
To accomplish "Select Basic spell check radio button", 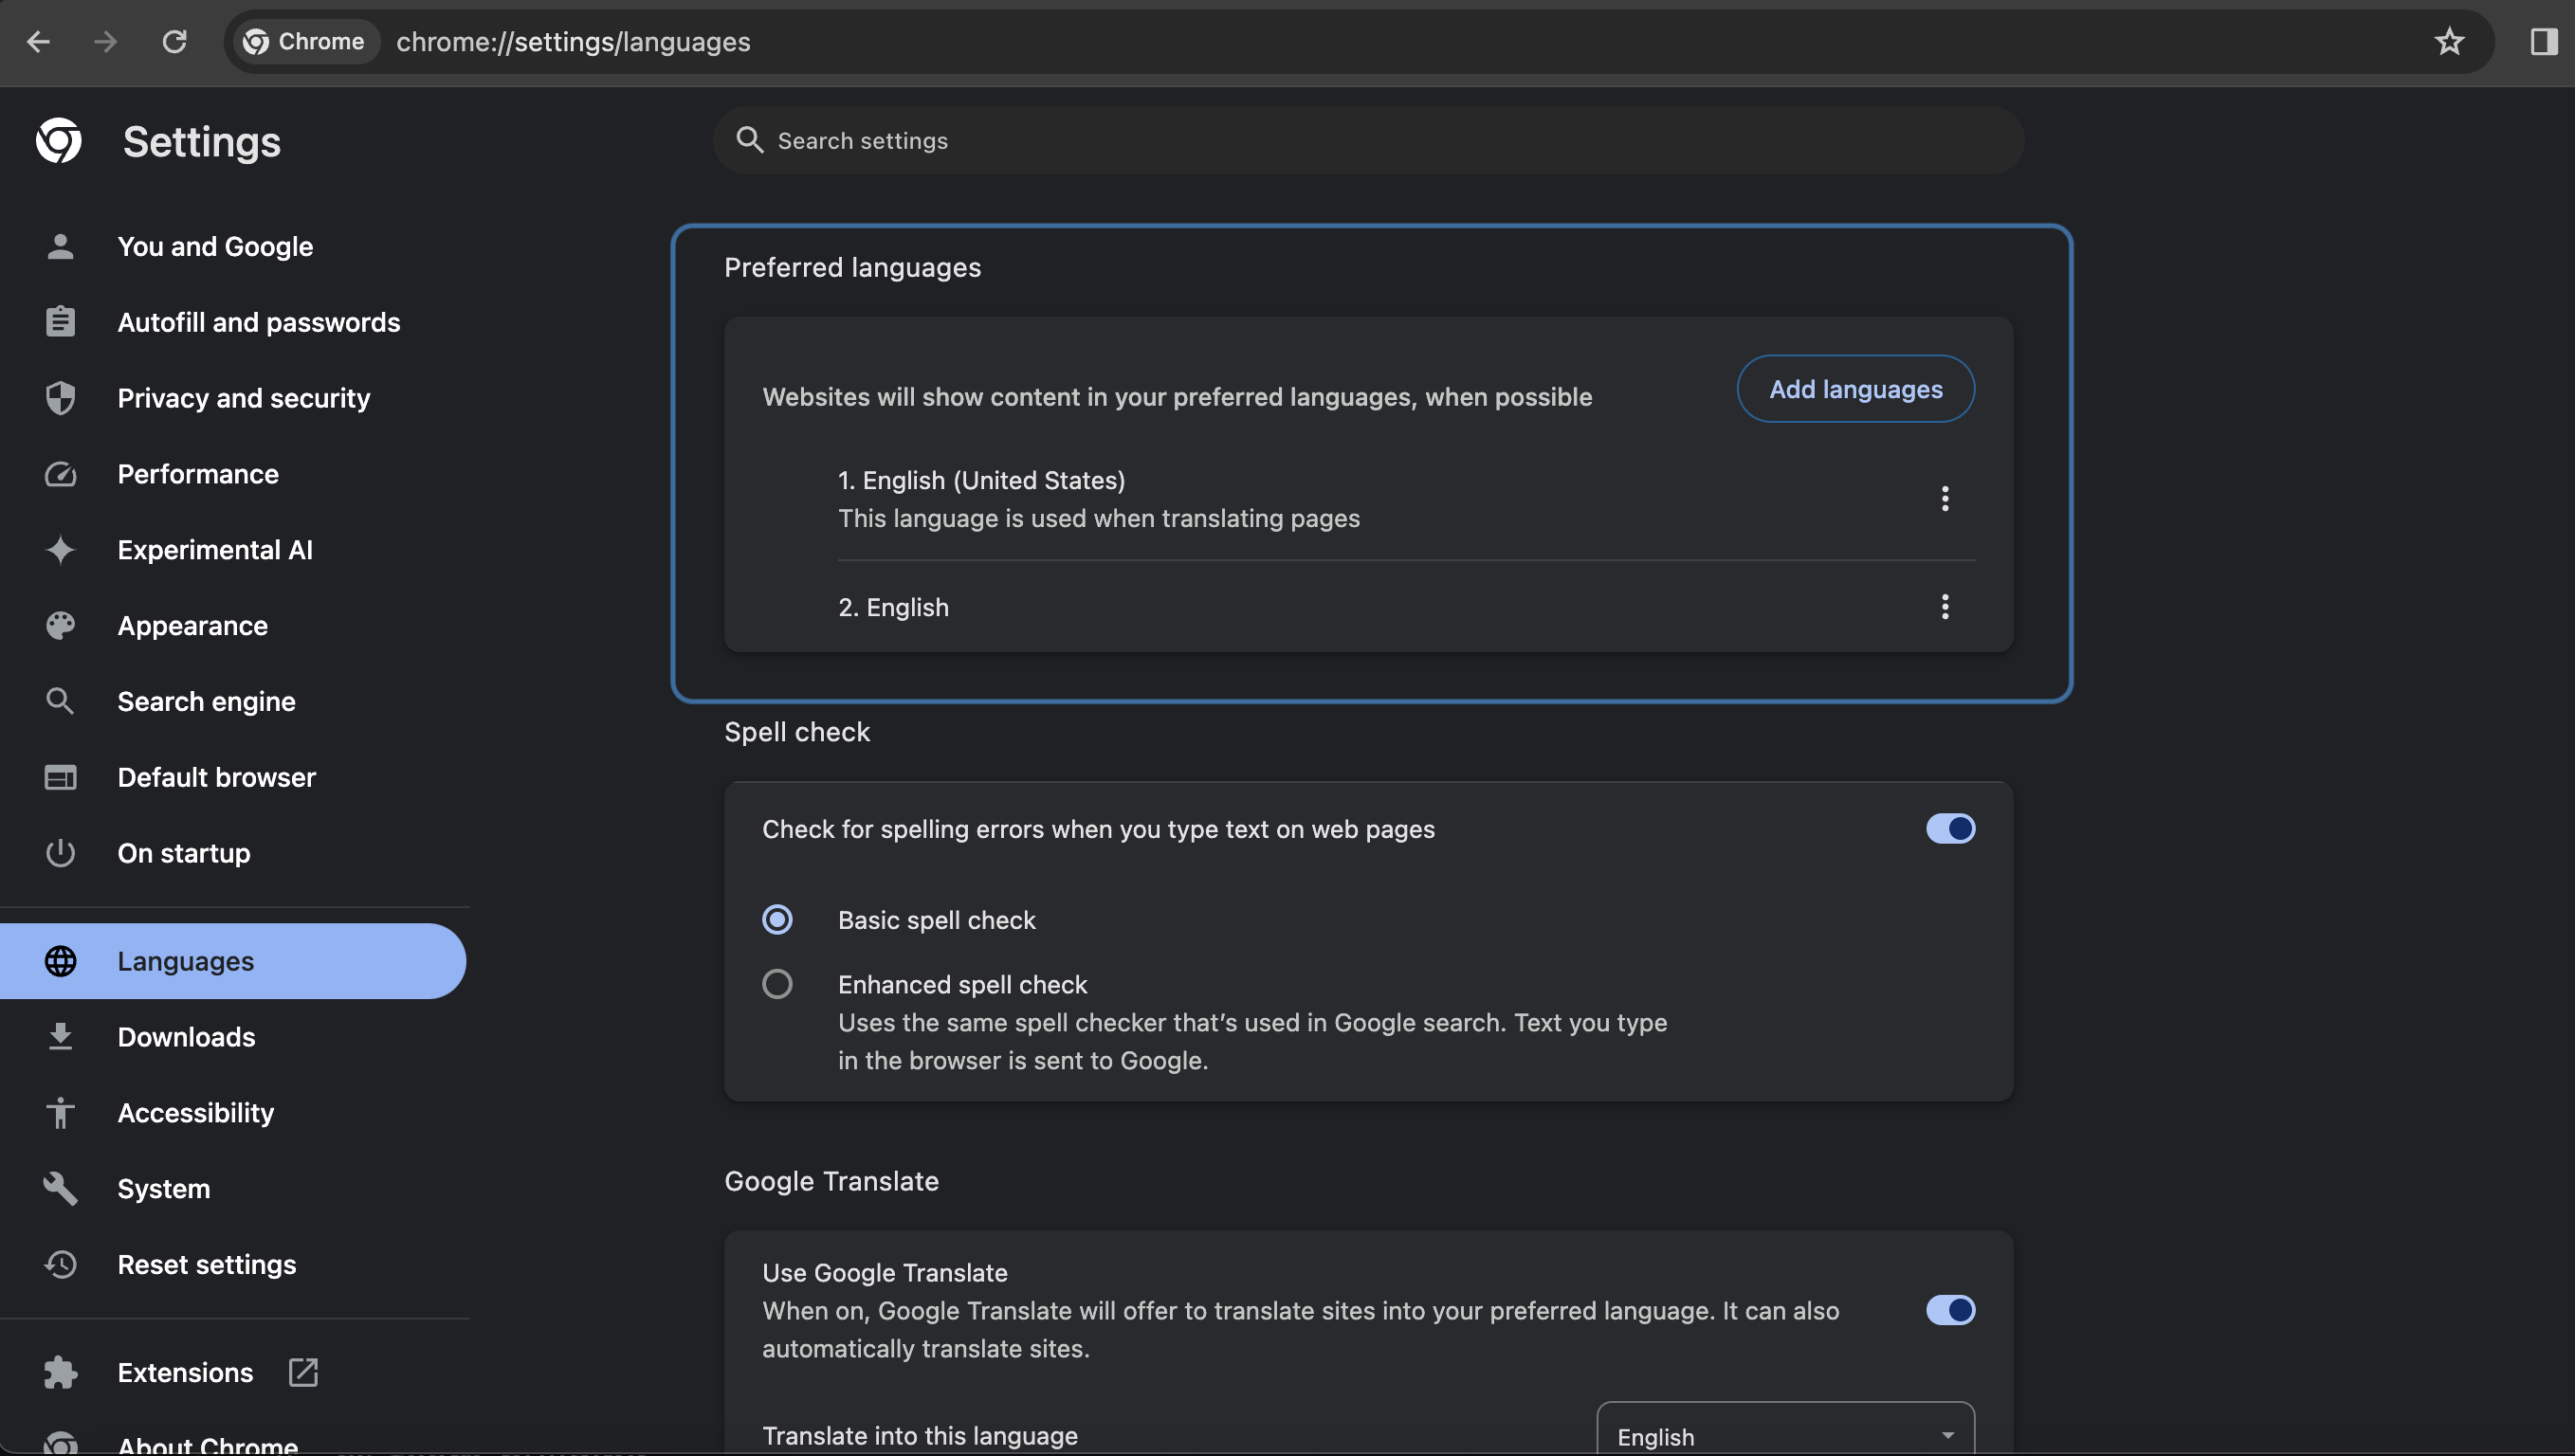I will coord(777,920).
